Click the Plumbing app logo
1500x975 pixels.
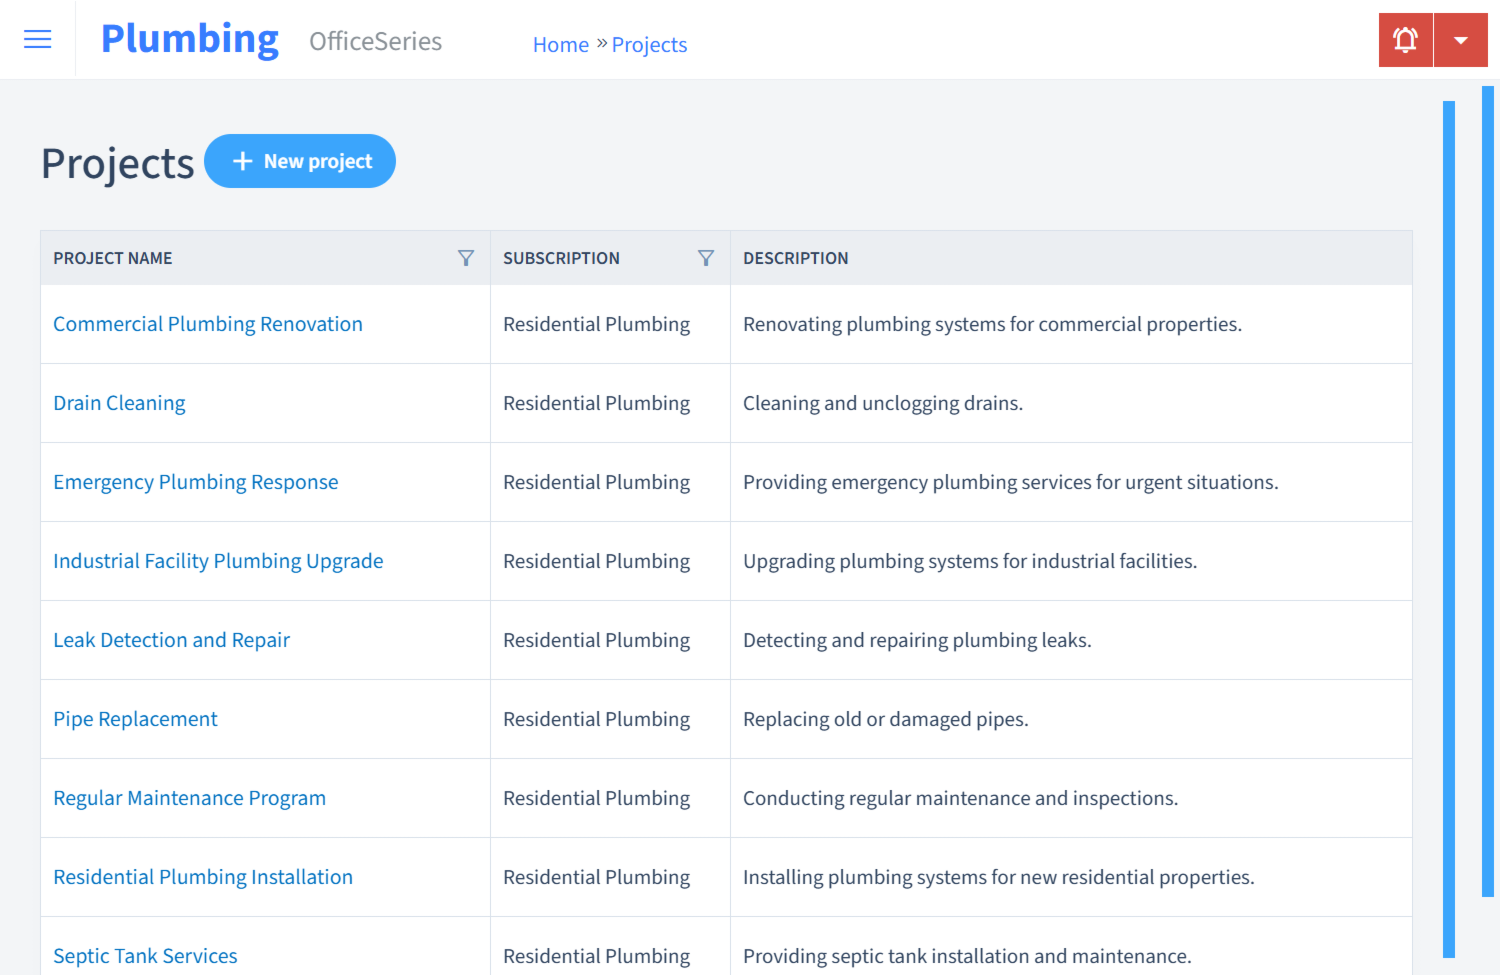click(189, 38)
